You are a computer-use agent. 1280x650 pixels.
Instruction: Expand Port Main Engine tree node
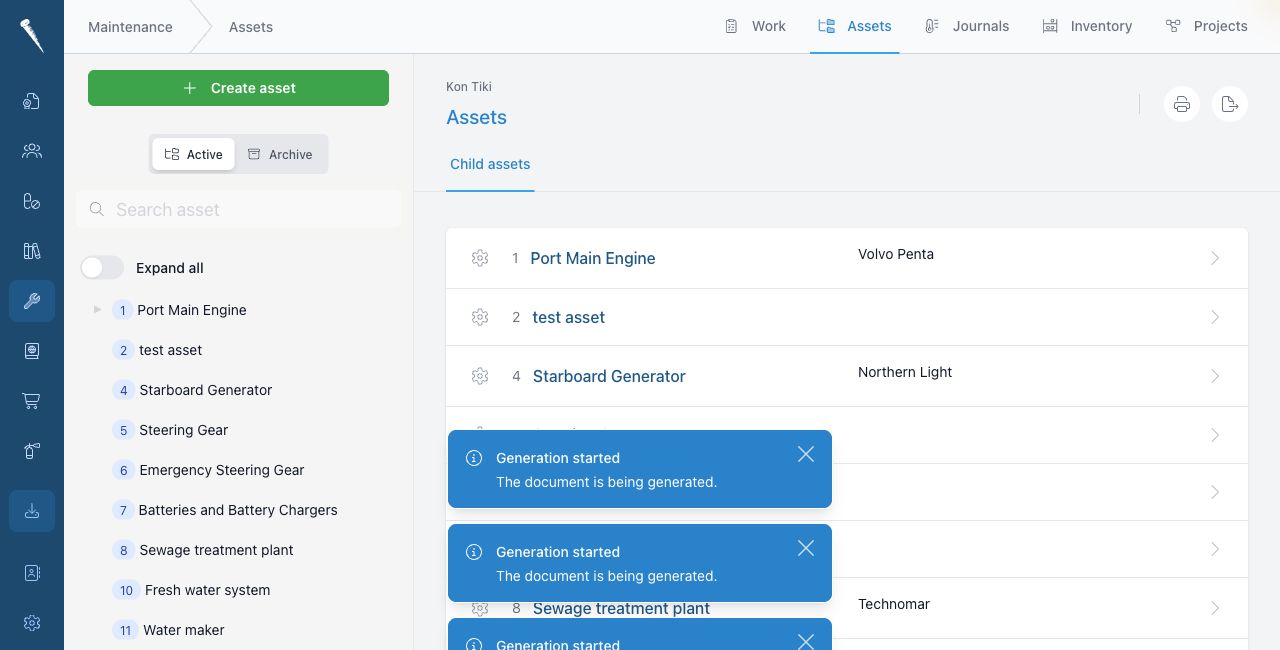97,310
